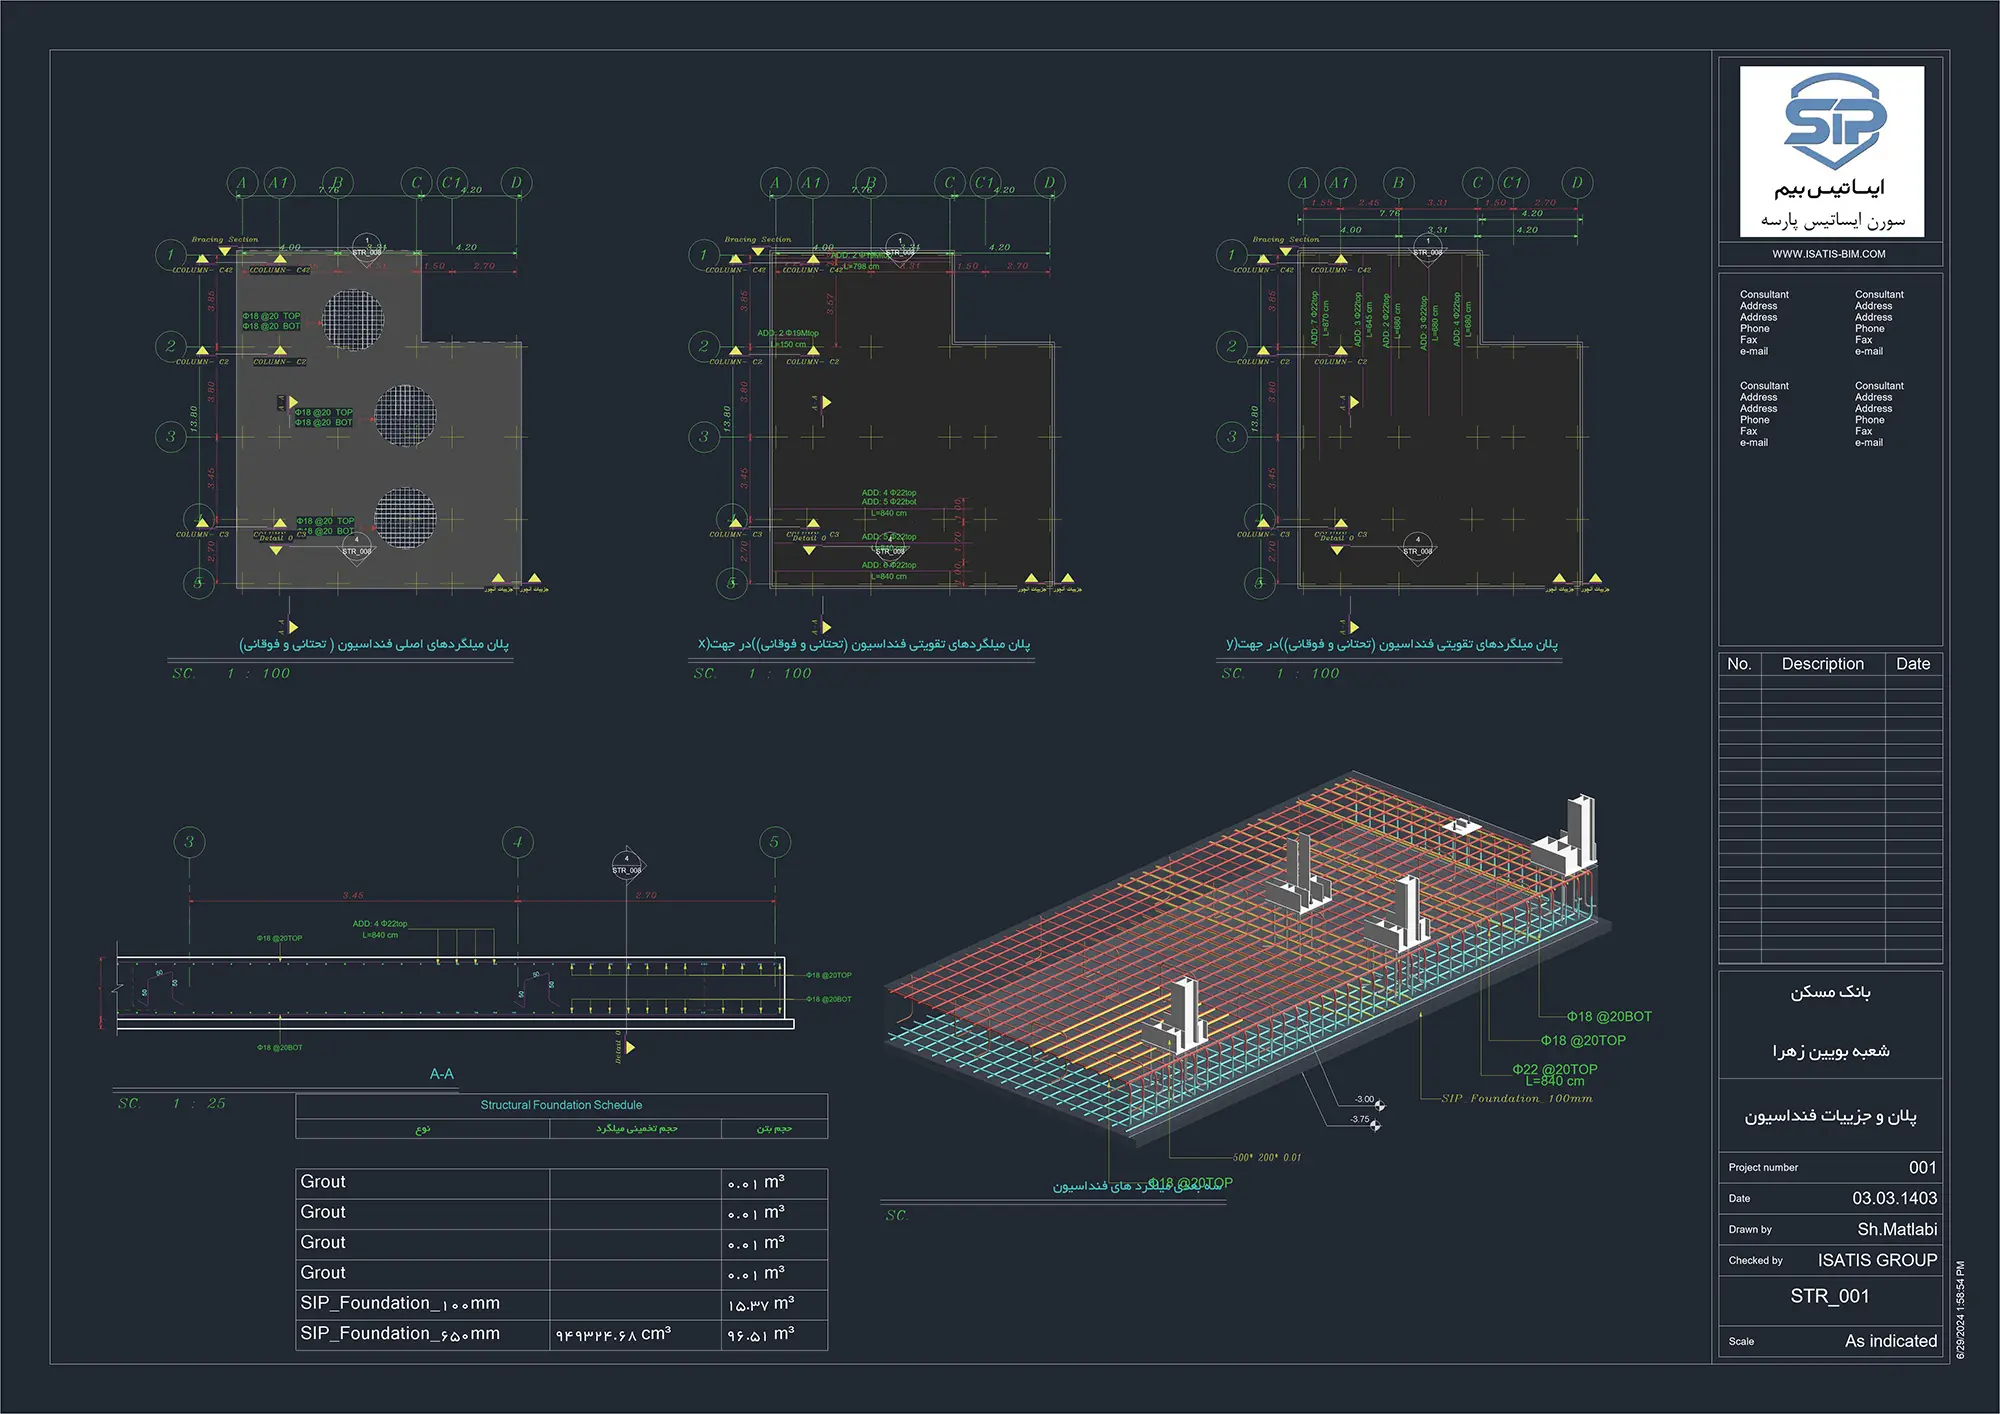Click the bottom hatched circle in left plan
This screenshot has width=2000, height=1414.
click(x=405, y=517)
